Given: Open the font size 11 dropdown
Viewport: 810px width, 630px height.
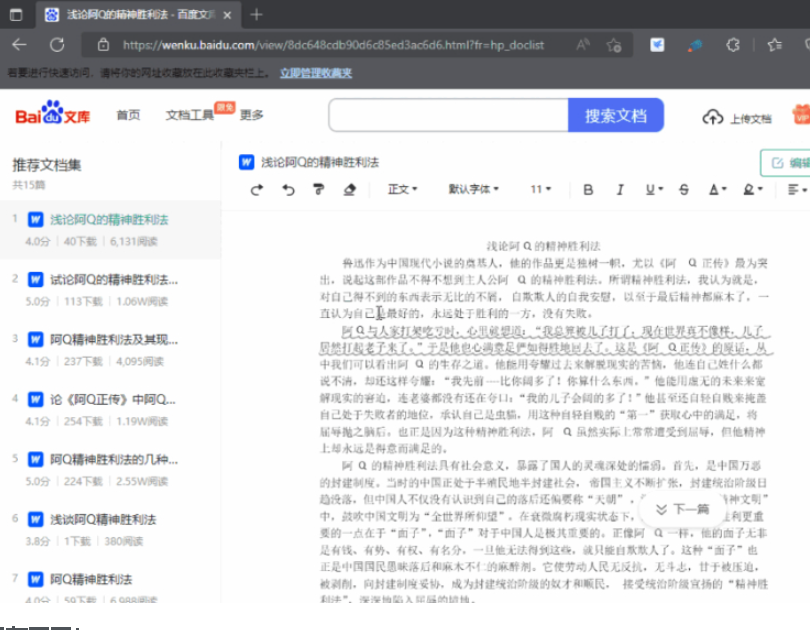Looking at the screenshot, I should tap(540, 189).
